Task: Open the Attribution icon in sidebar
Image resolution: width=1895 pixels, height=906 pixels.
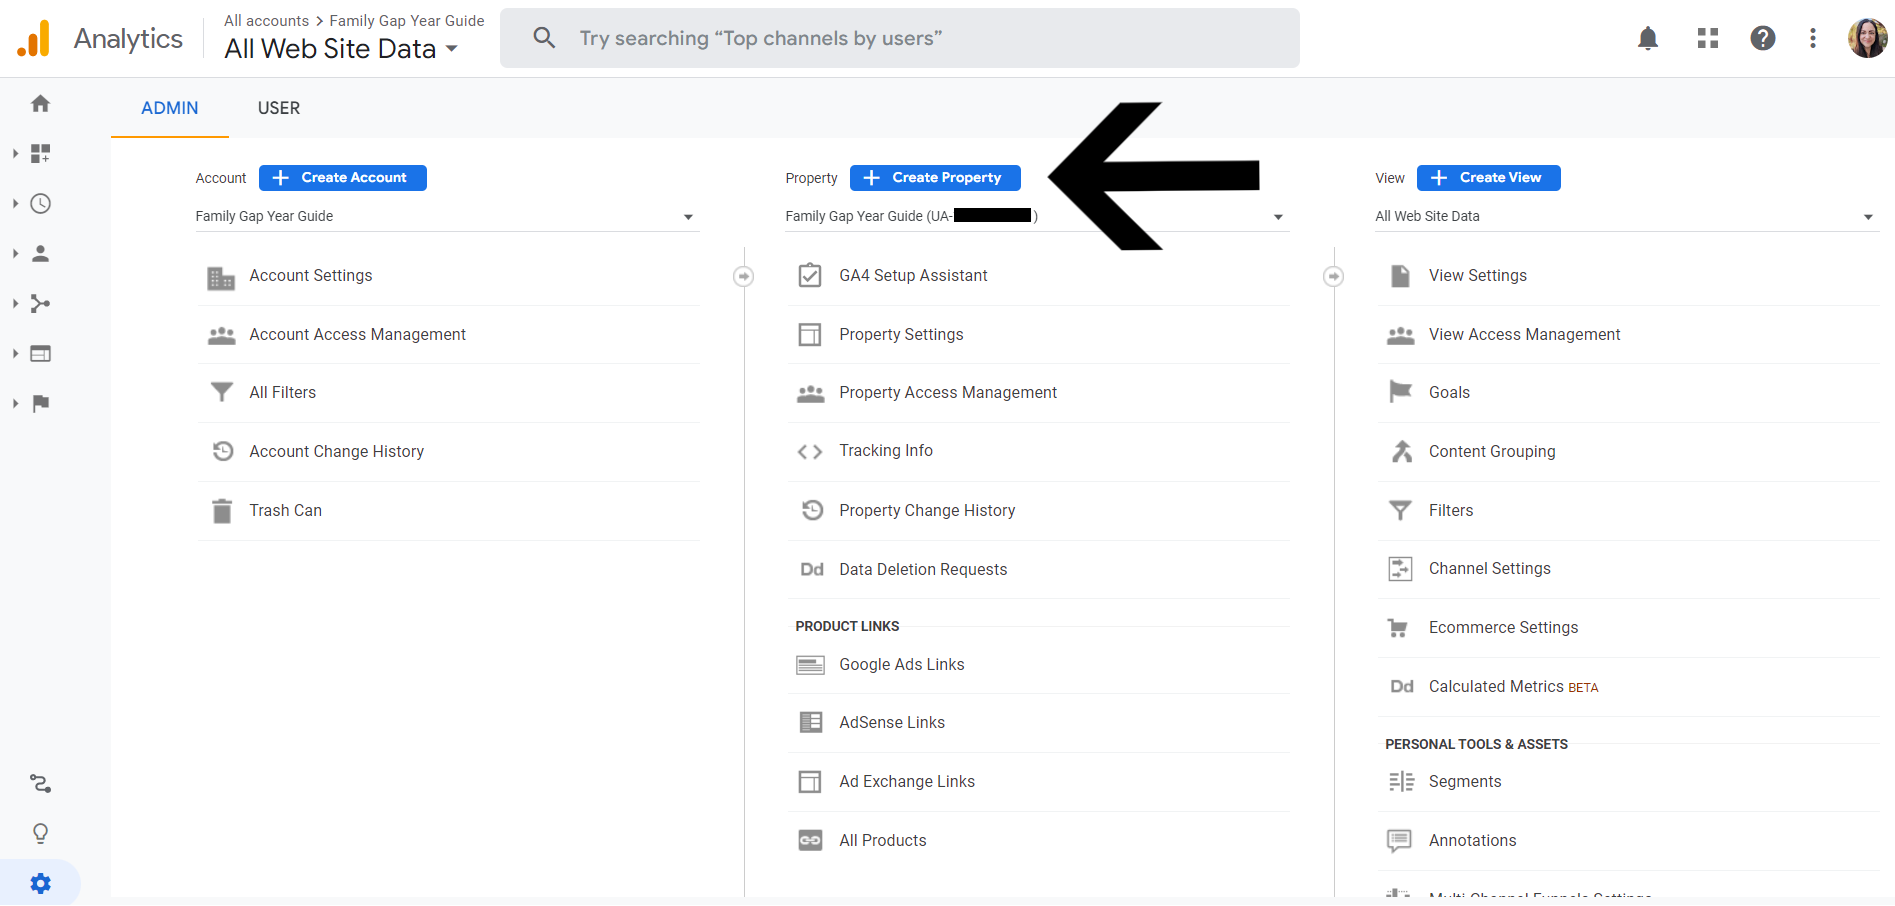Action: click(x=40, y=783)
